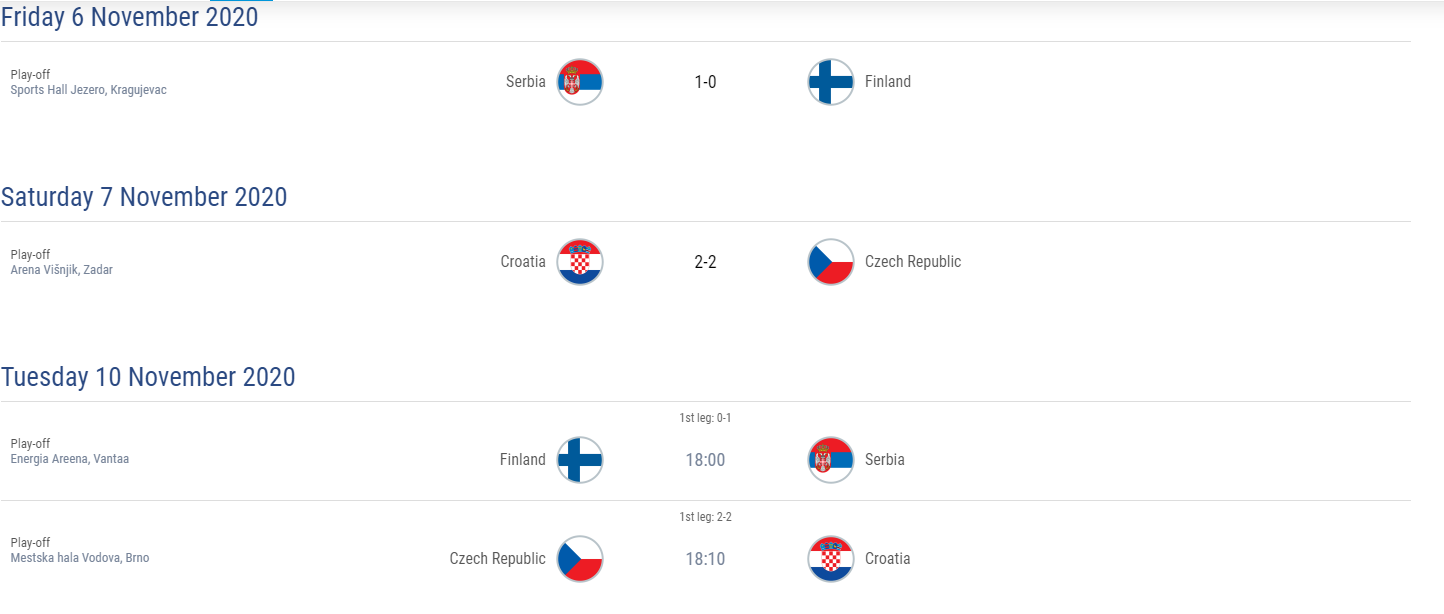Click Finland team name in Tuesday's match
This screenshot has width=1444, height=614.
[x=523, y=460]
